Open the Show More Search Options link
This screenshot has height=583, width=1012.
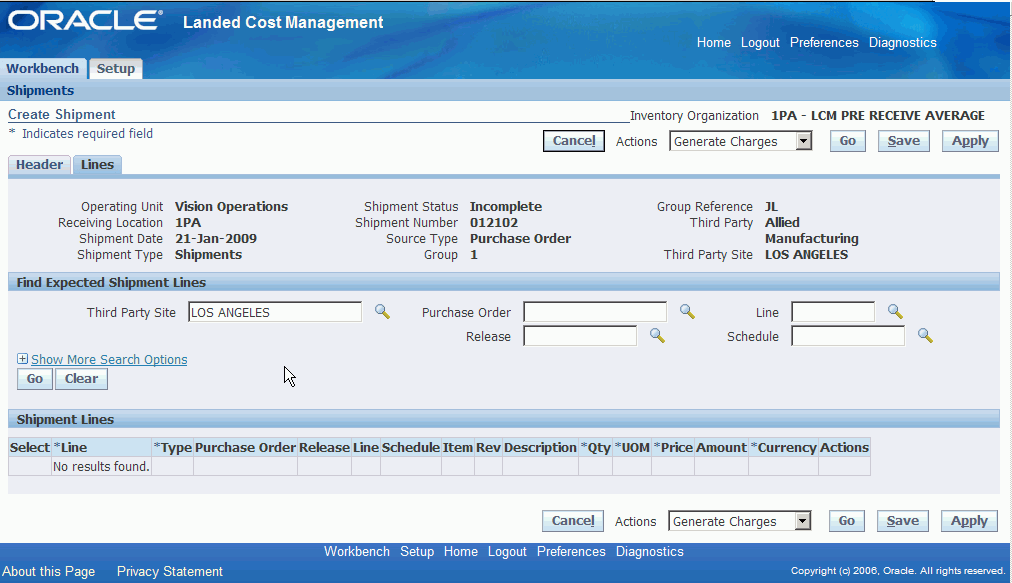pyautogui.click(x=109, y=360)
